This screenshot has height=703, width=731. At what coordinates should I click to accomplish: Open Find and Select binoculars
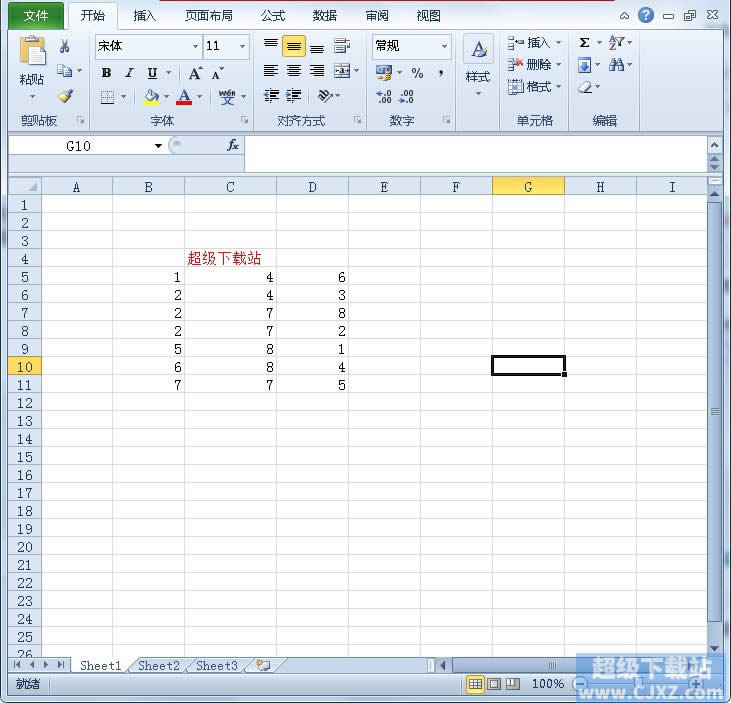click(616, 65)
